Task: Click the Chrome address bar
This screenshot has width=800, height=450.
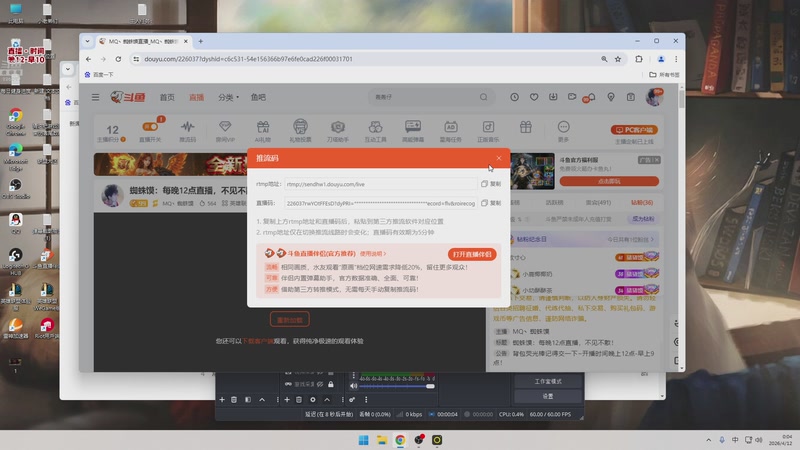Action: [367, 59]
